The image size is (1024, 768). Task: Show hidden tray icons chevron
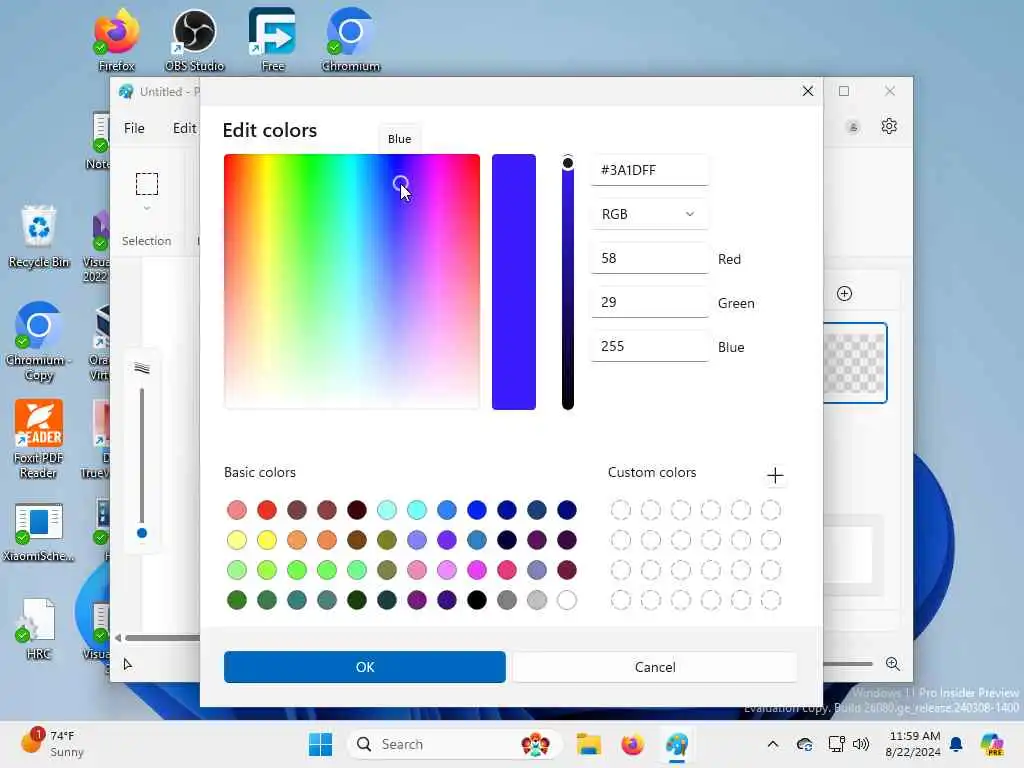point(773,744)
